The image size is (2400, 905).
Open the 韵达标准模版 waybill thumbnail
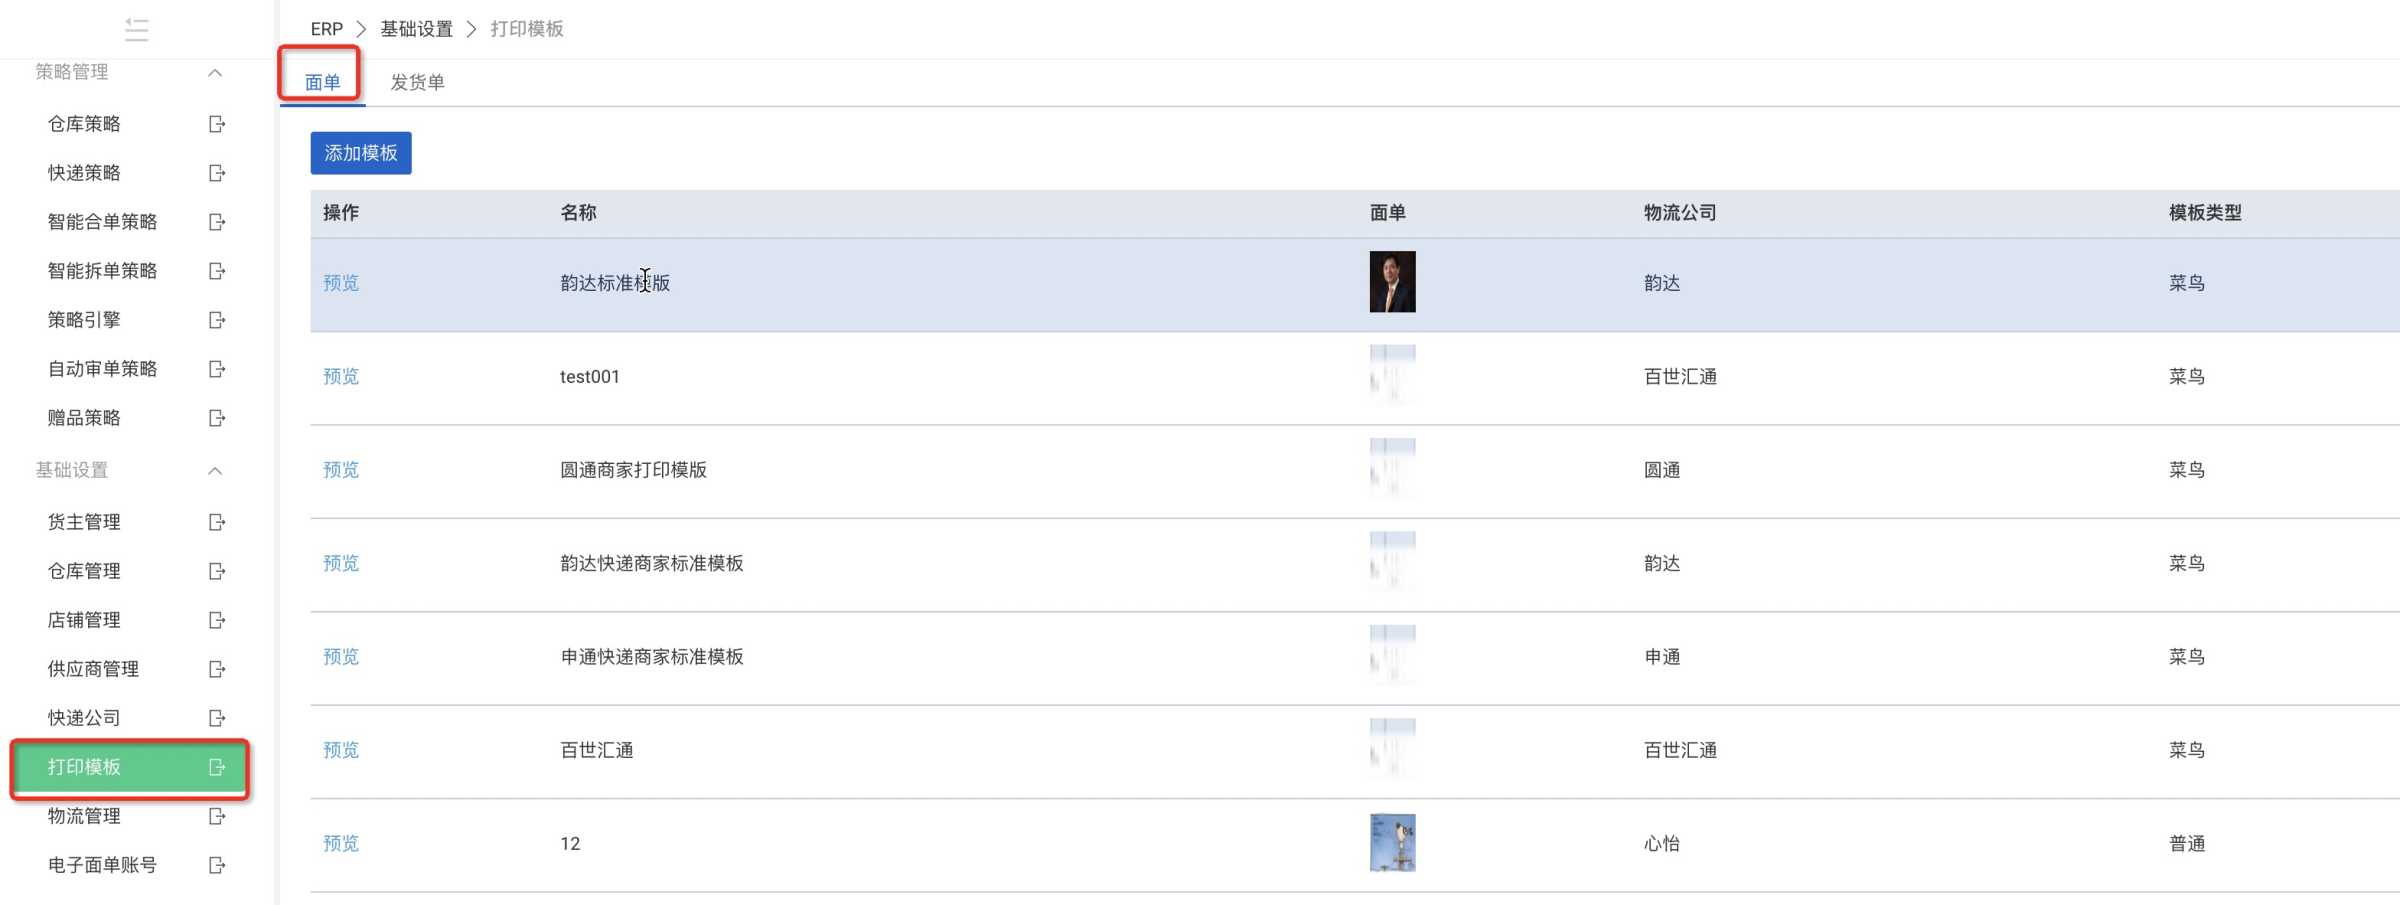[x=1392, y=282]
